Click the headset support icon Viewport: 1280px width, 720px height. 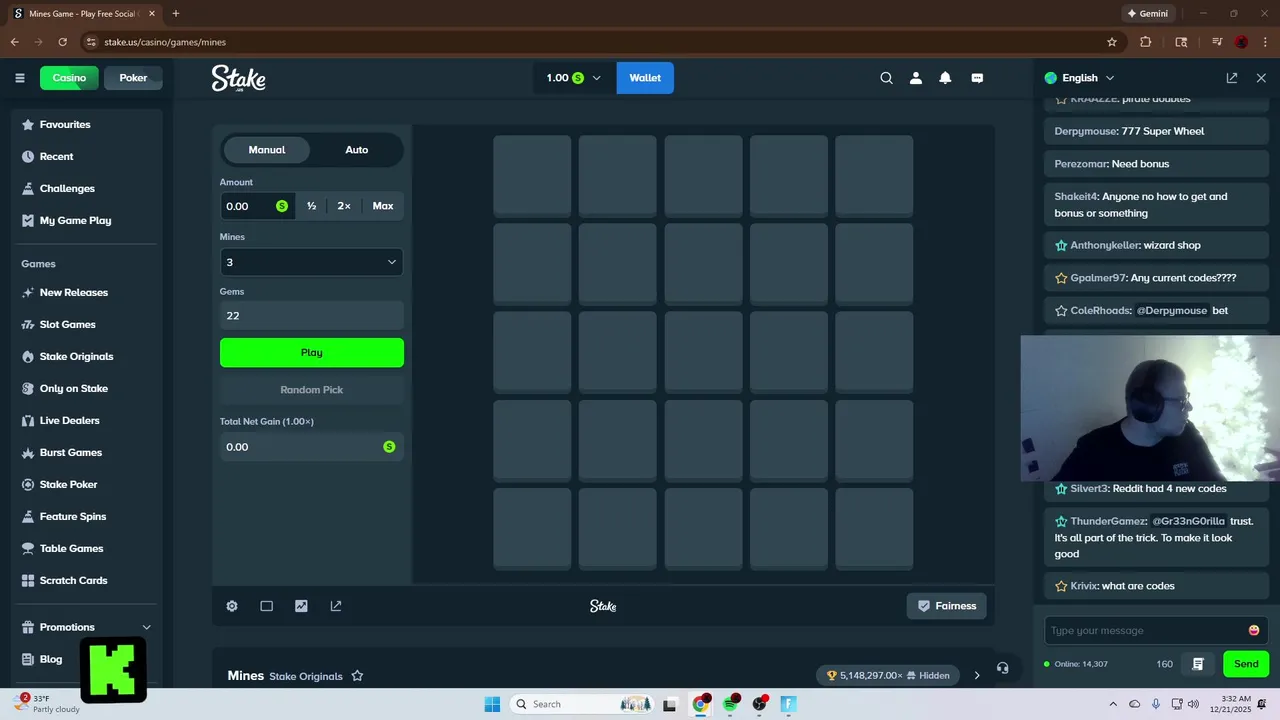pos(1002,668)
